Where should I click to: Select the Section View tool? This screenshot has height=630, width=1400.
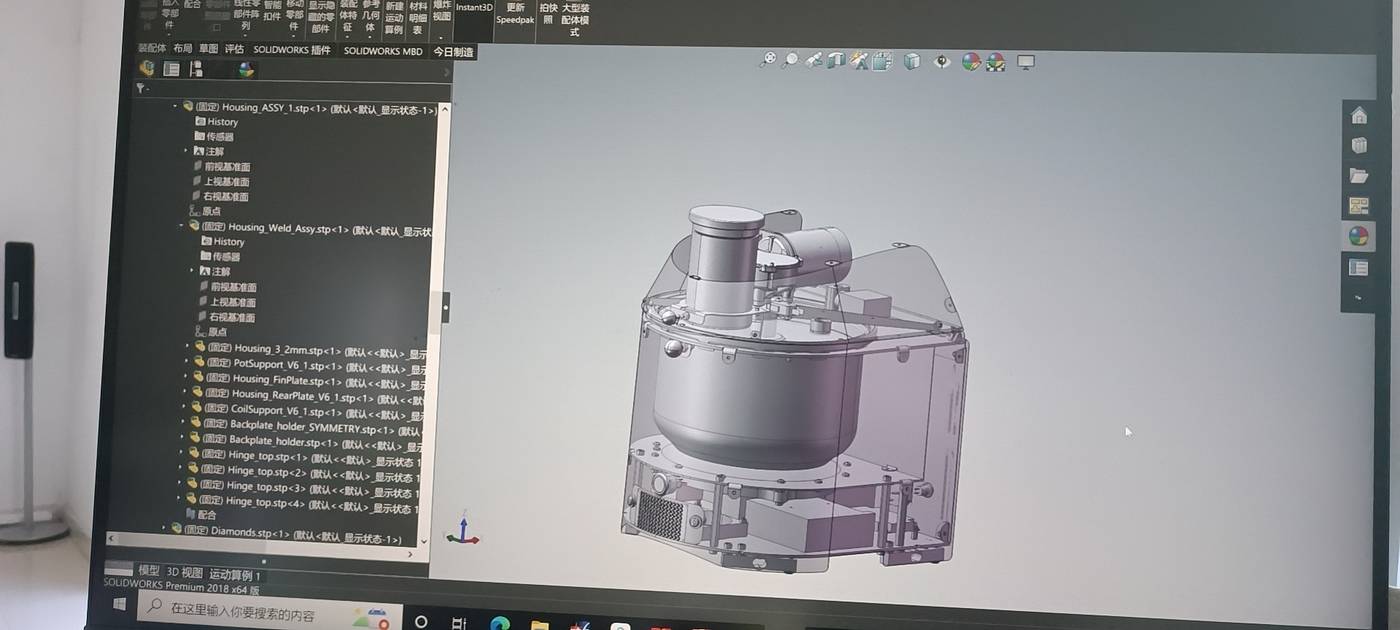click(x=836, y=61)
